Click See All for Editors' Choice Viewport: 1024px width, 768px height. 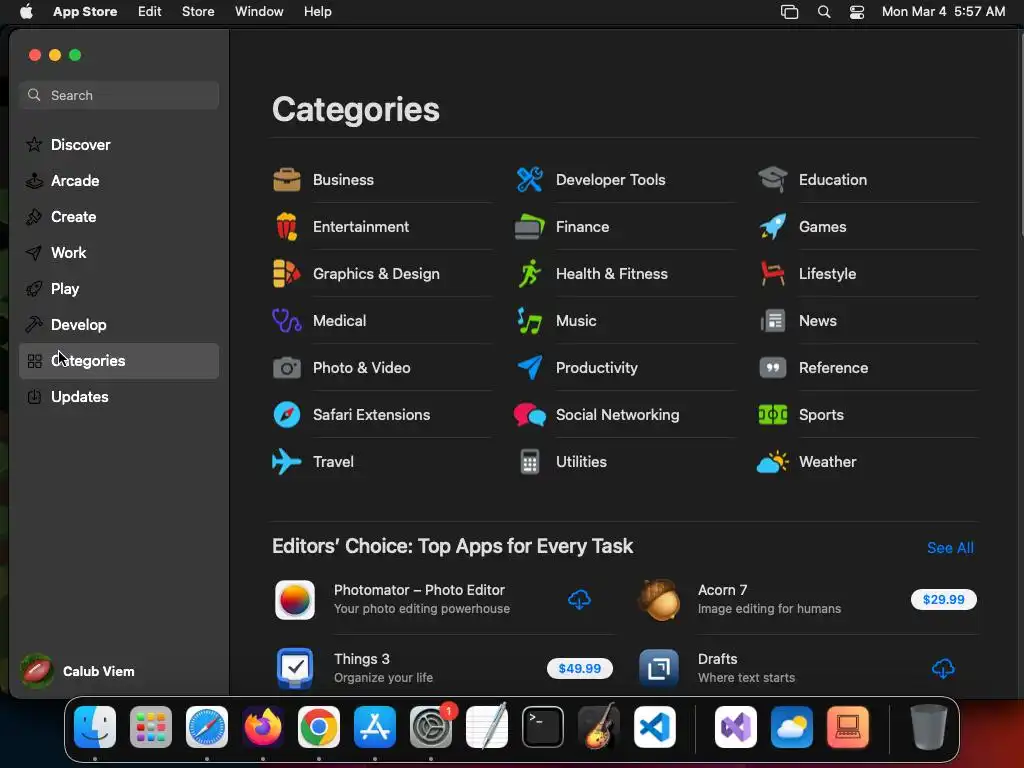coord(950,548)
